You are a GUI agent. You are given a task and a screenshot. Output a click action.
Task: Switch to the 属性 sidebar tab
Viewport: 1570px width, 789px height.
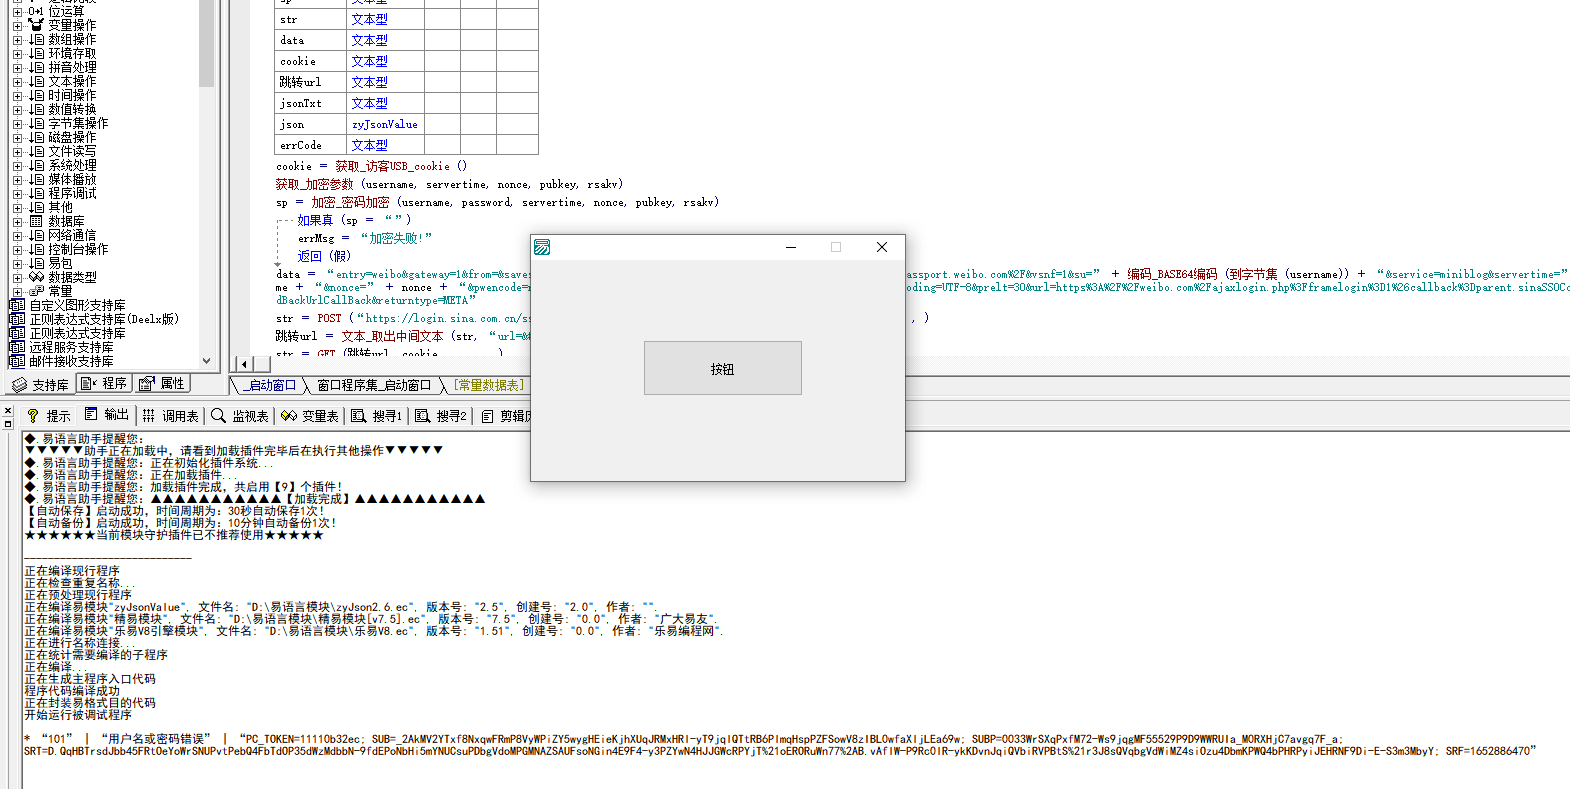[162, 384]
